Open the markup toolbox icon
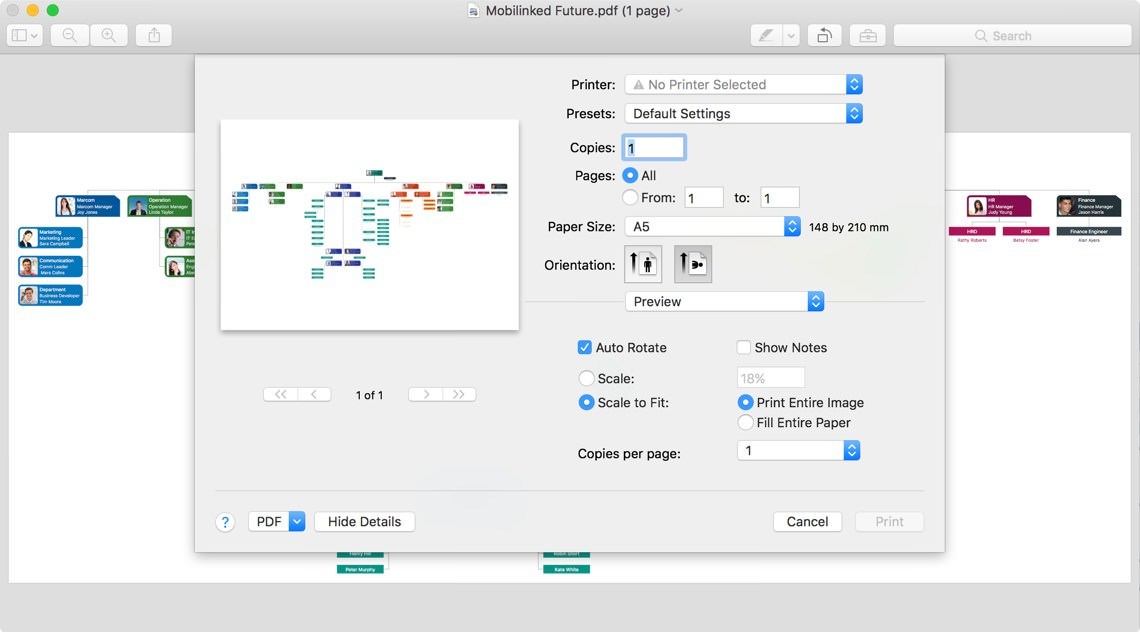Screen dimensions: 1140x632 pyautogui.click(x=867, y=35)
